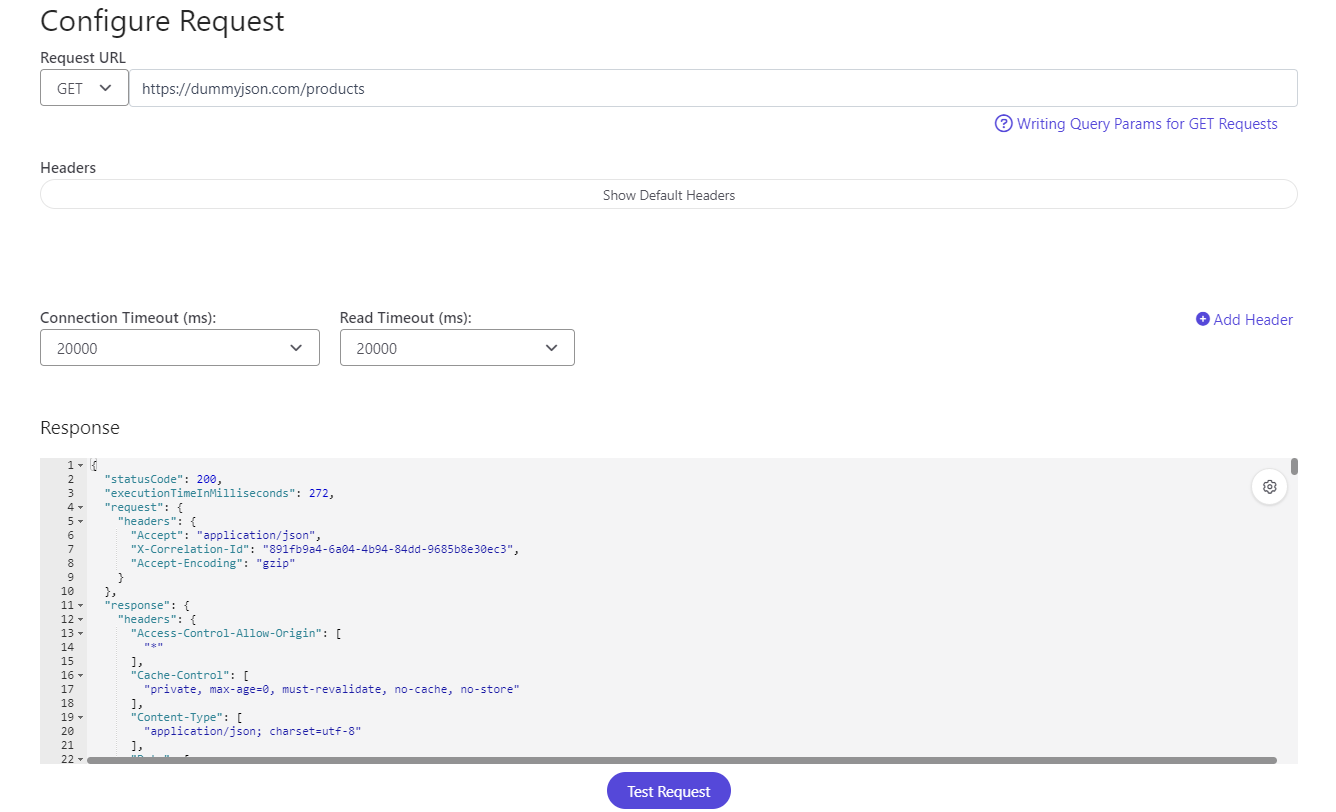Click Add Header link
The image size is (1336, 812).
1253,320
